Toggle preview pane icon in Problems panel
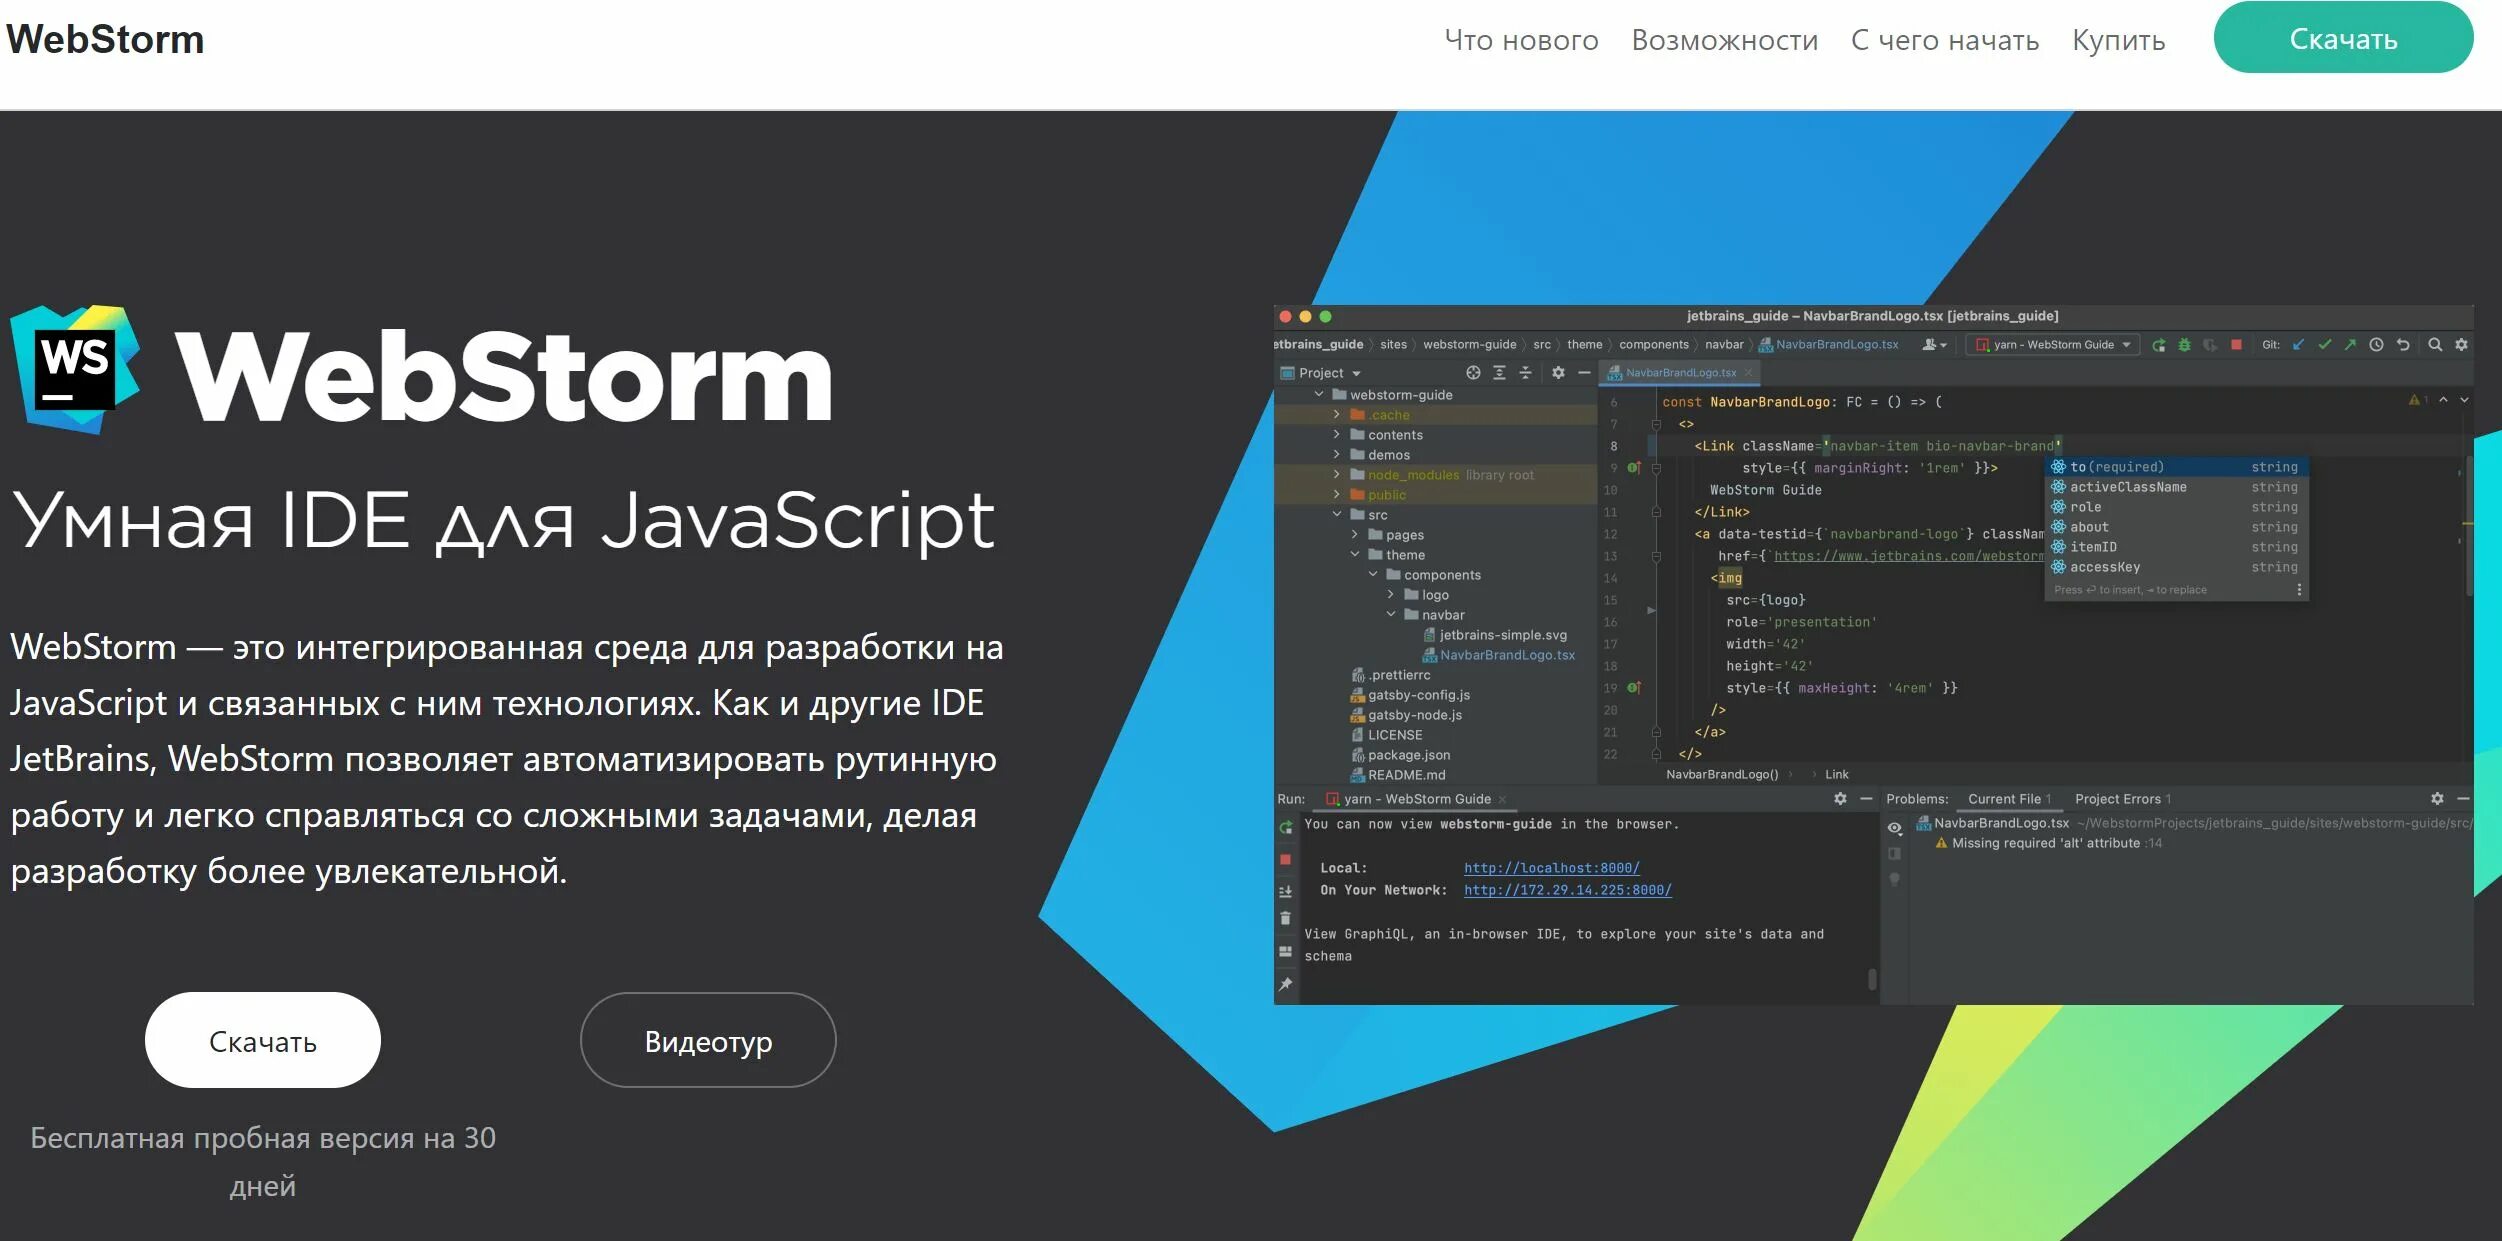The image size is (2502, 1241). pyautogui.click(x=1894, y=854)
